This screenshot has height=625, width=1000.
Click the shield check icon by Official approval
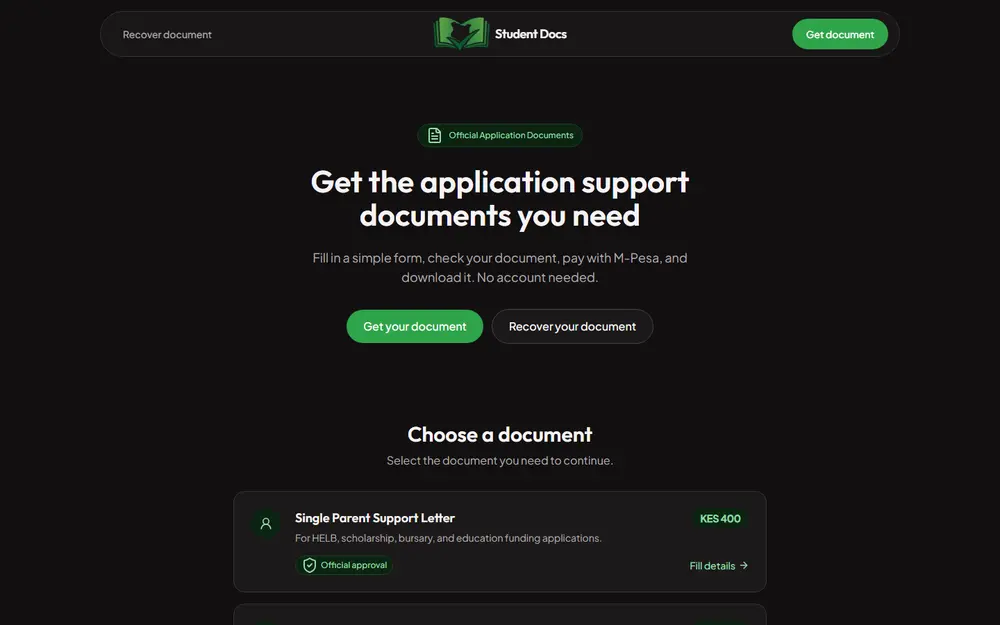tap(309, 565)
